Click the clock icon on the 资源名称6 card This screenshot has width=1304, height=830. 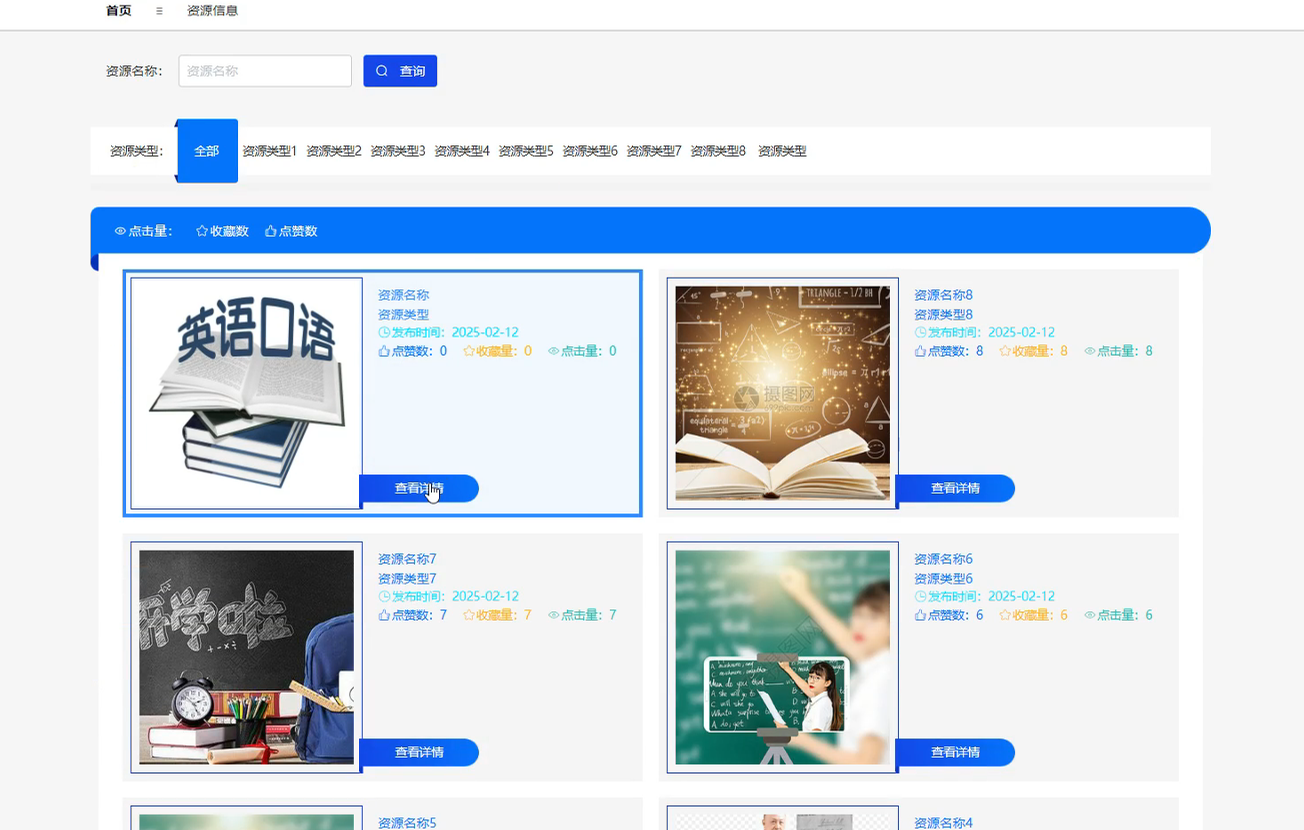pos(920,596)
